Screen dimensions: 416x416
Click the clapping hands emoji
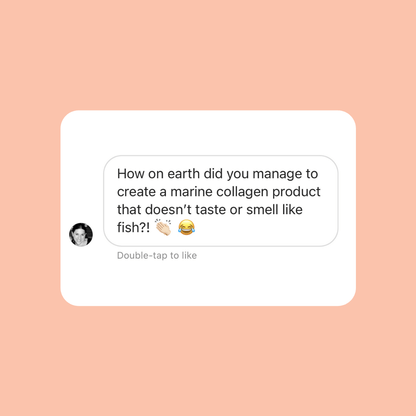163,227
